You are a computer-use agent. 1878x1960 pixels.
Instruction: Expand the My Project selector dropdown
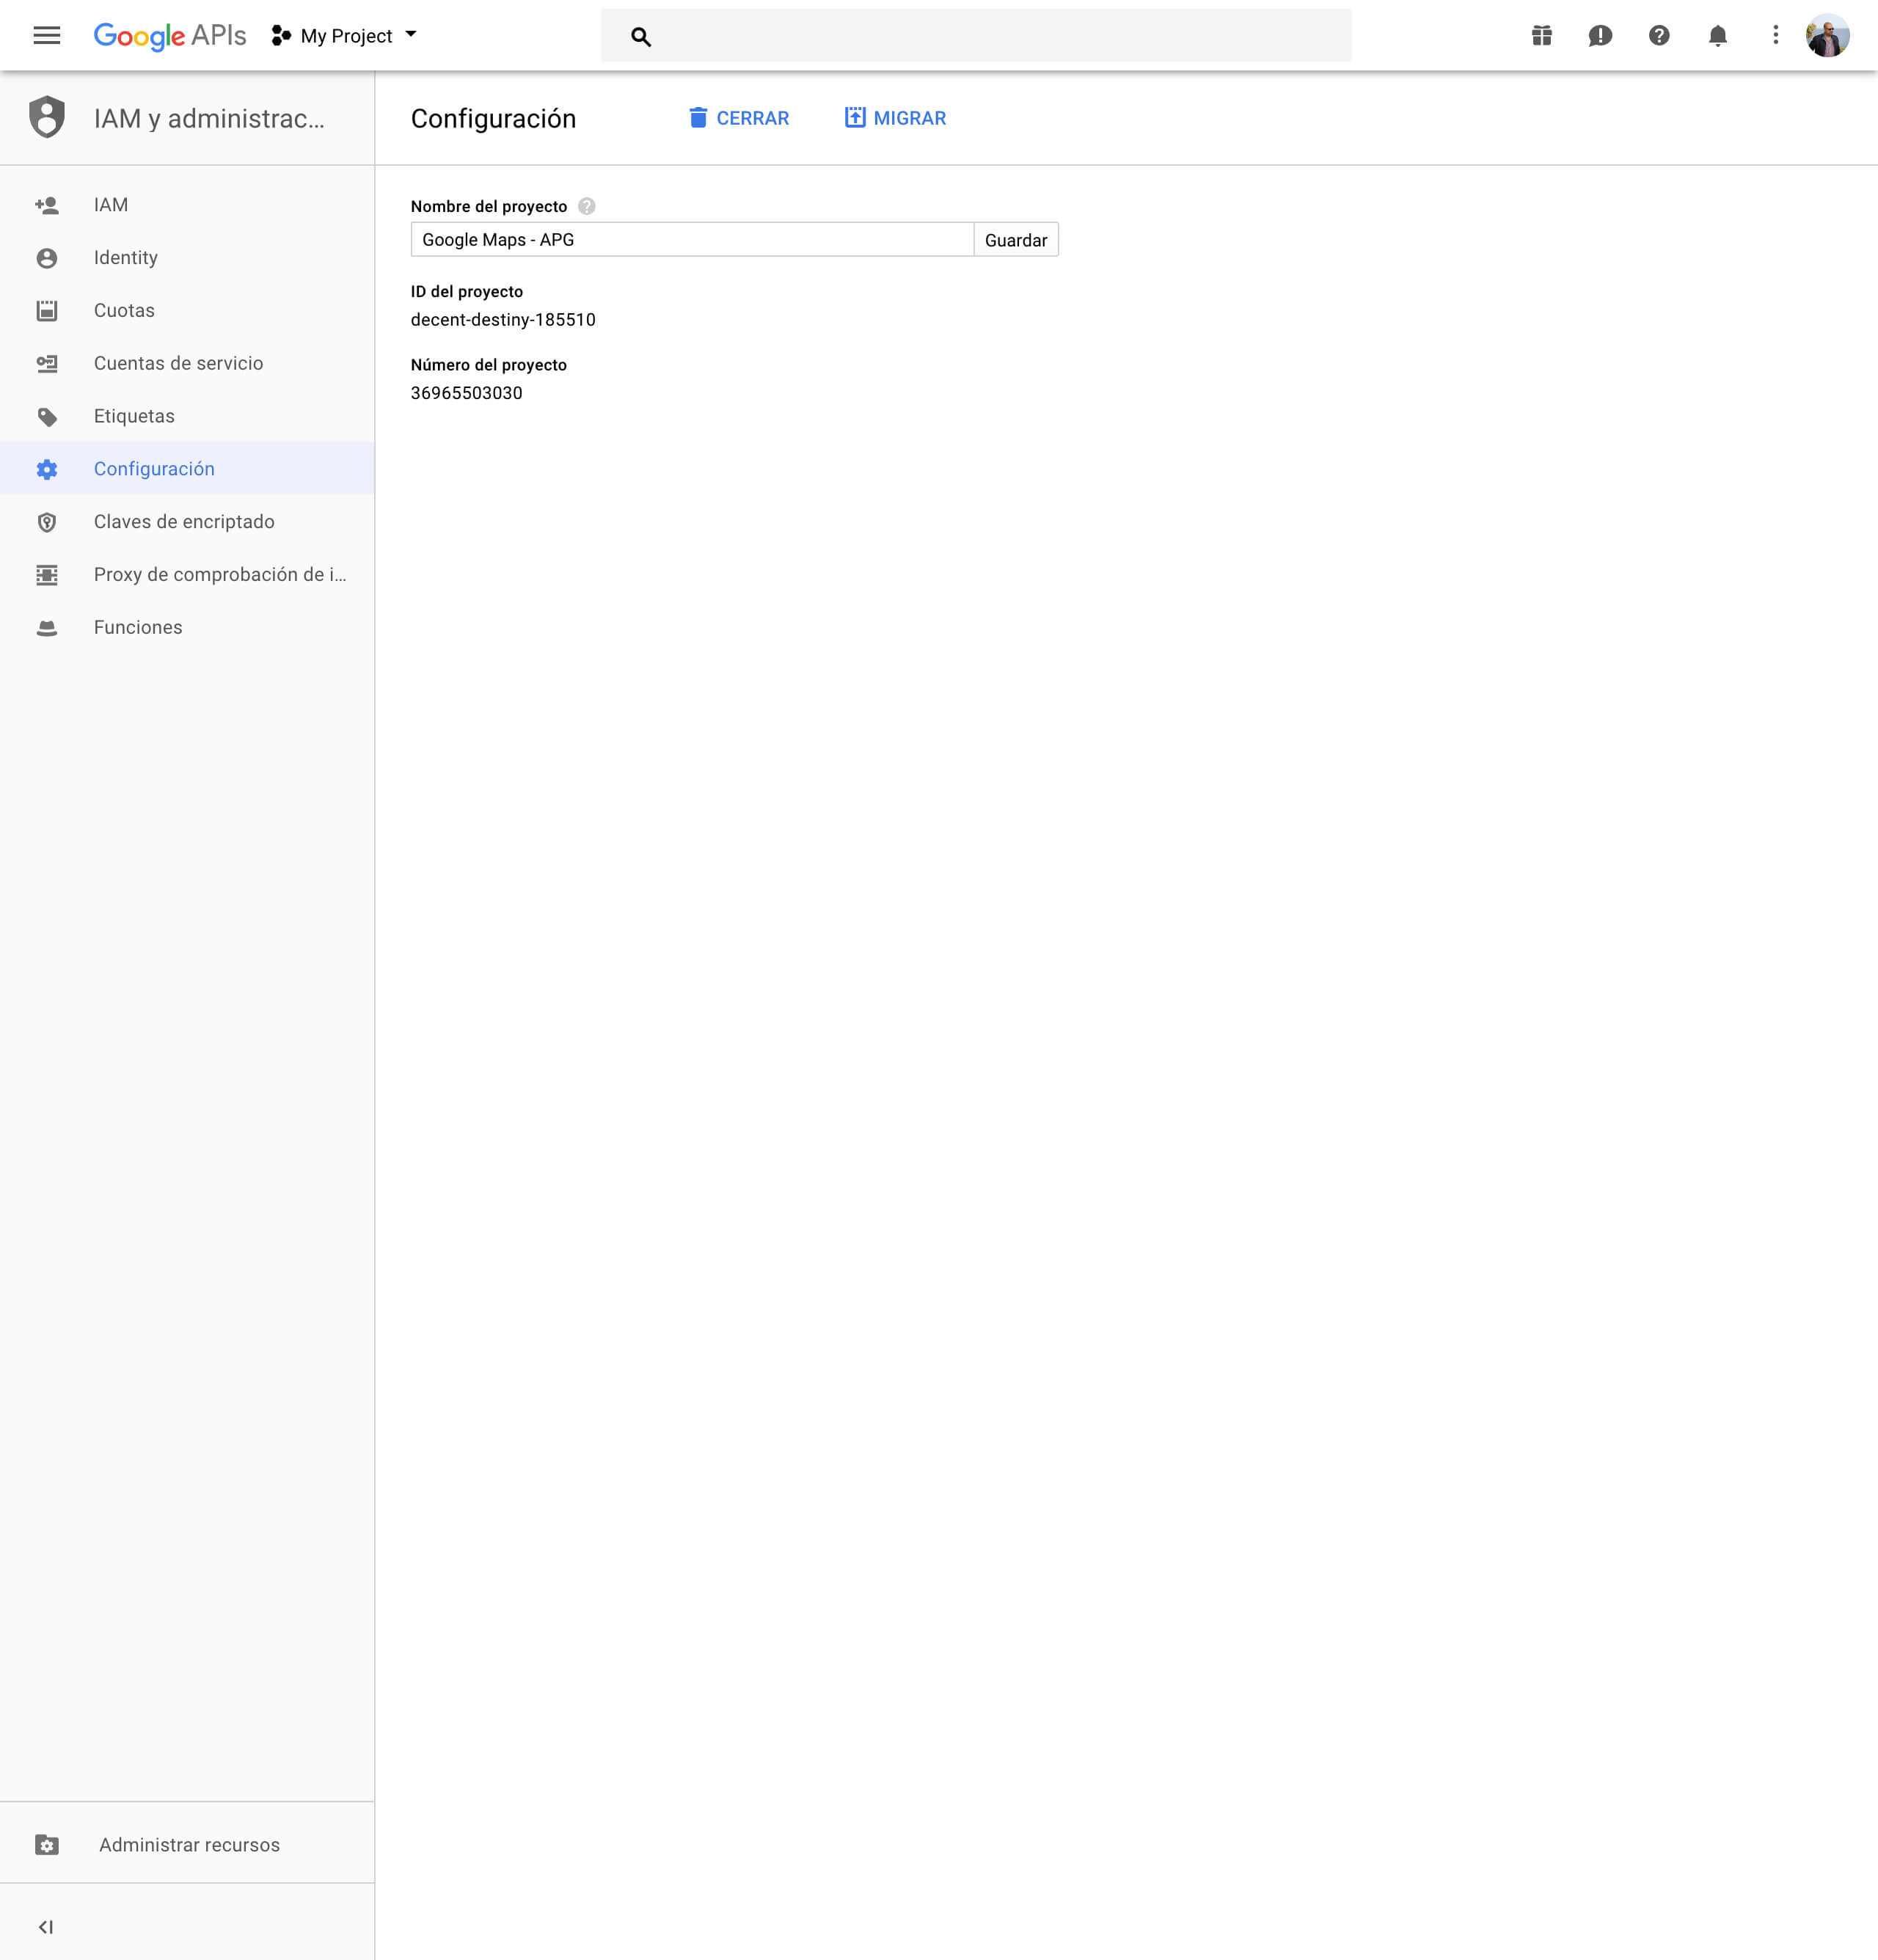click(x=345, y=36)
